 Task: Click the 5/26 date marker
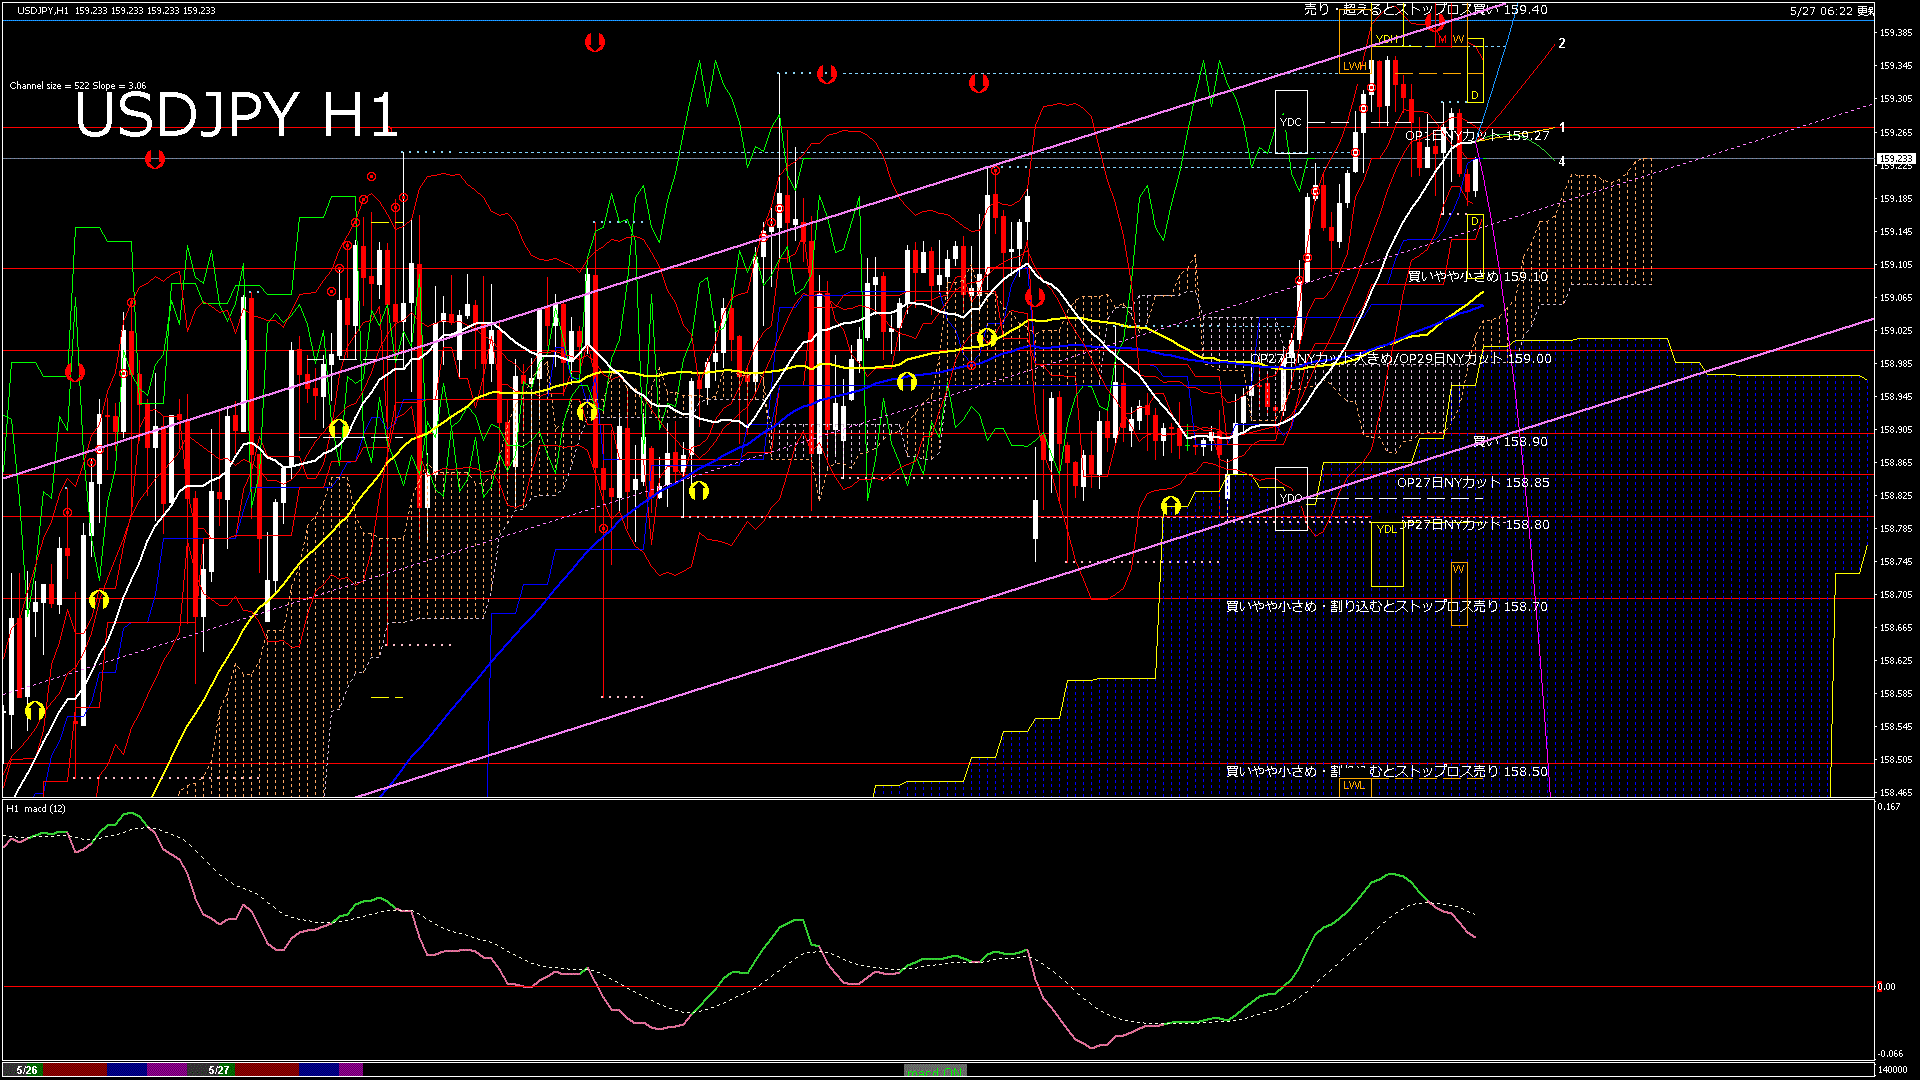27,1070
